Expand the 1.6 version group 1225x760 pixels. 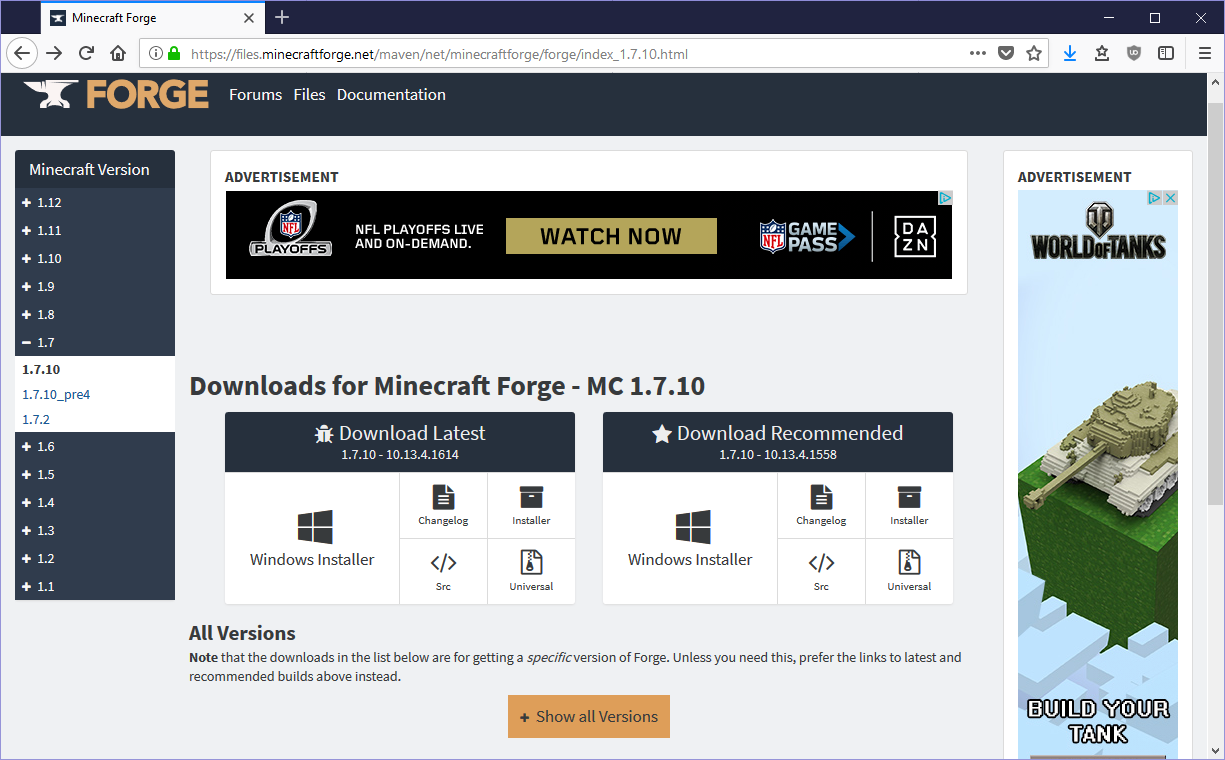pyautogui.click(x=95, y=446)
